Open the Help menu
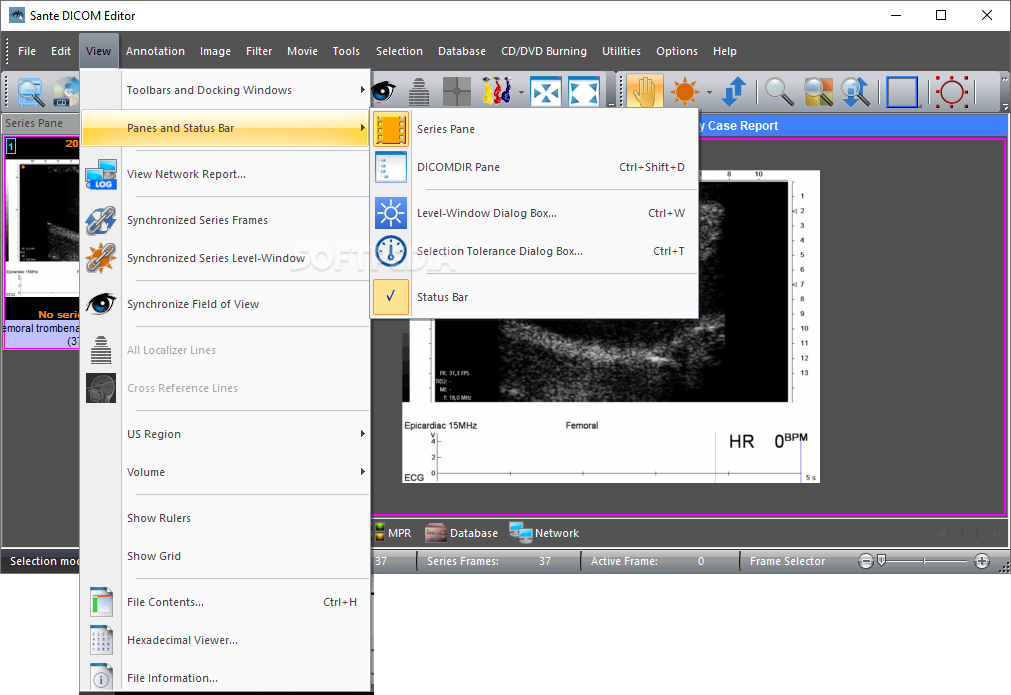Viewport: 1011px width, 695px height. pos(725,51)
